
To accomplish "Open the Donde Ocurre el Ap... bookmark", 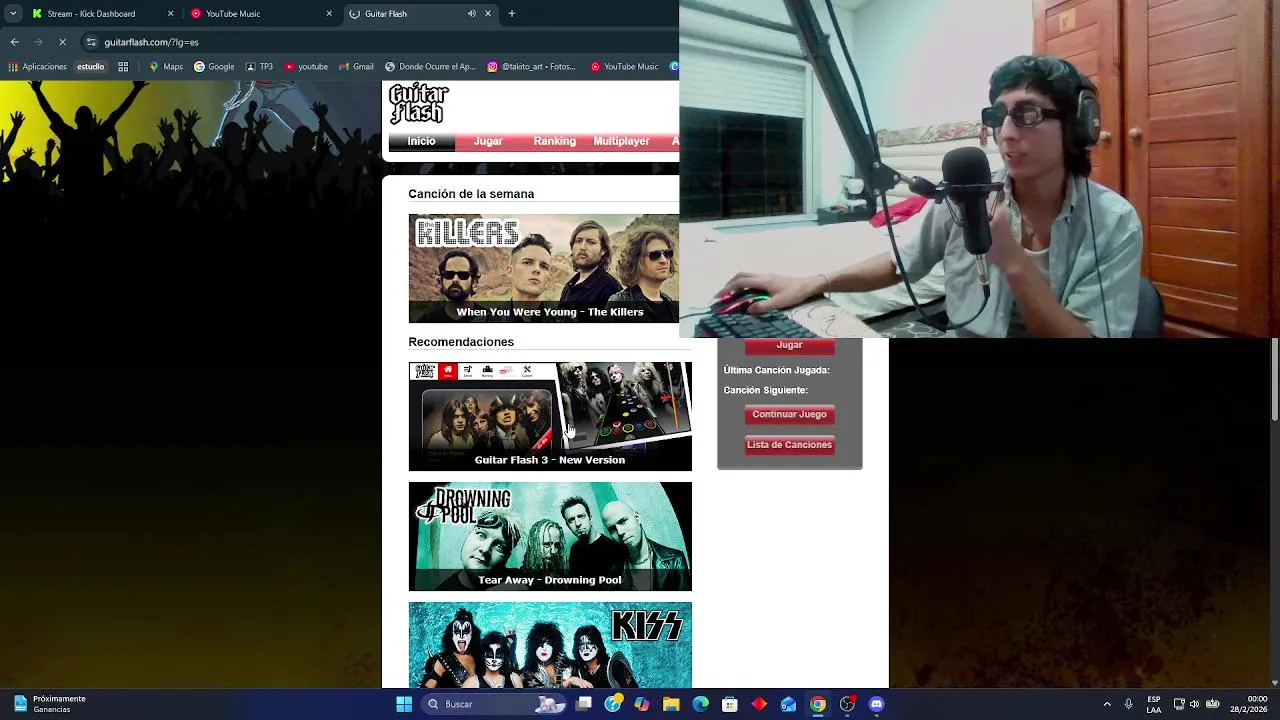I will (x=431, y=67).
